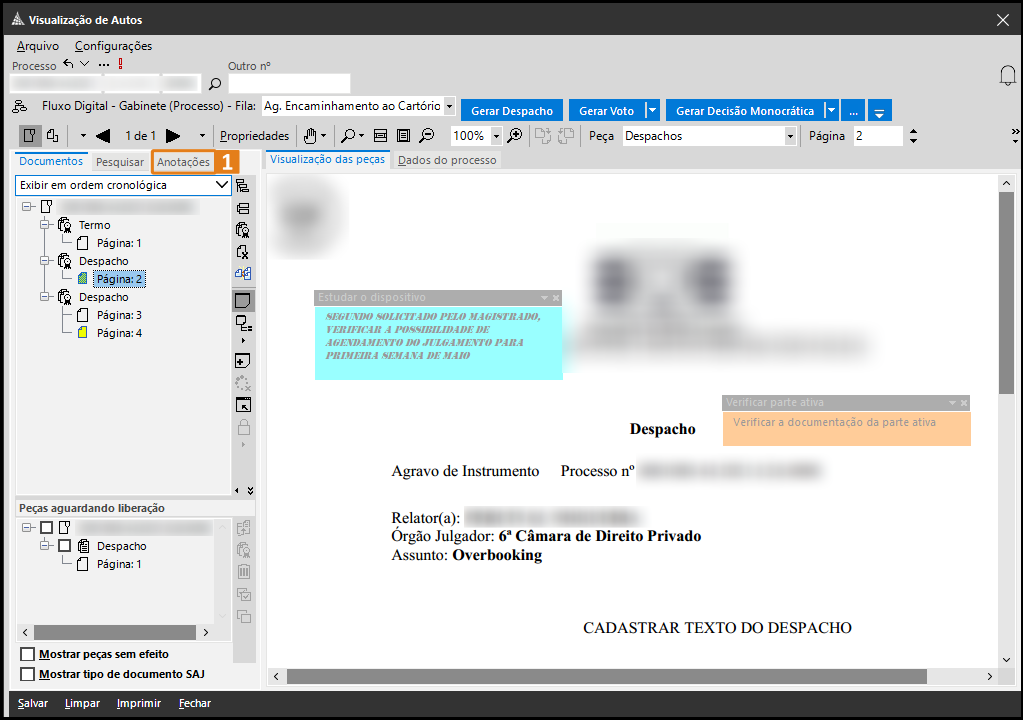Open the Arquivo menu
Image resolution: width=1023 pixels, height=720 pixels.
[38, 46]
